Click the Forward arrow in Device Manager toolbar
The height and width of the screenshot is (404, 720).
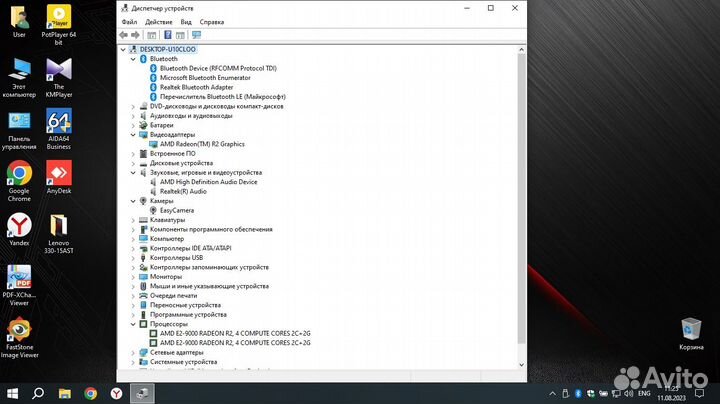(135, 35)
